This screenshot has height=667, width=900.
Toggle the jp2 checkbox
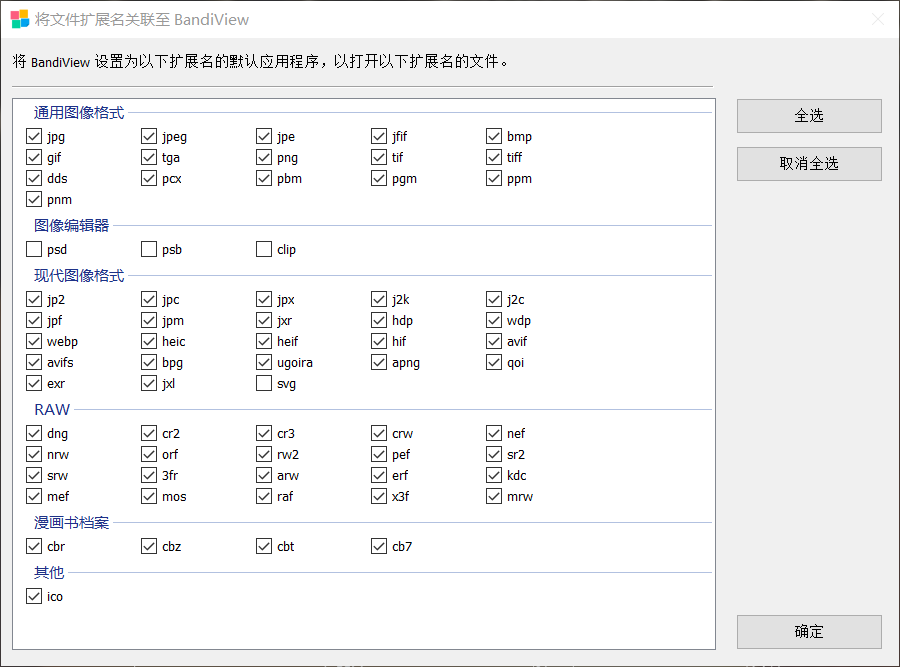click(34, 299)
